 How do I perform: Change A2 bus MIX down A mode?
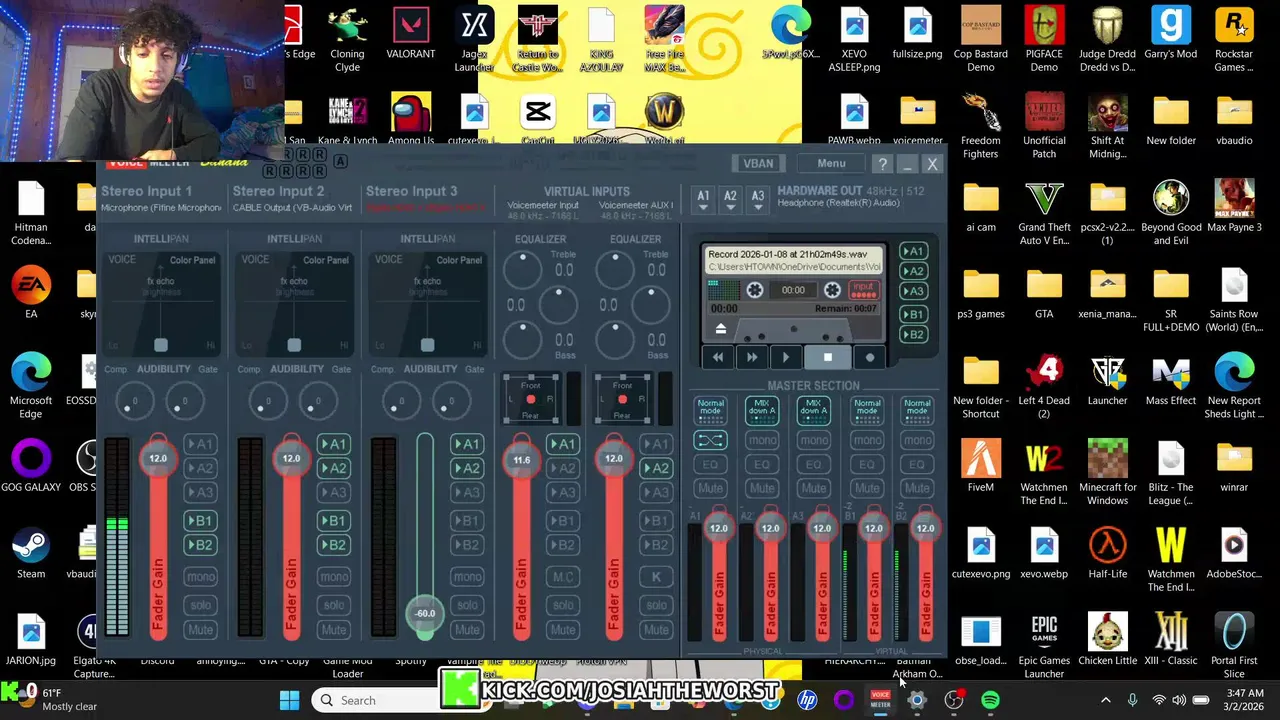762,409
